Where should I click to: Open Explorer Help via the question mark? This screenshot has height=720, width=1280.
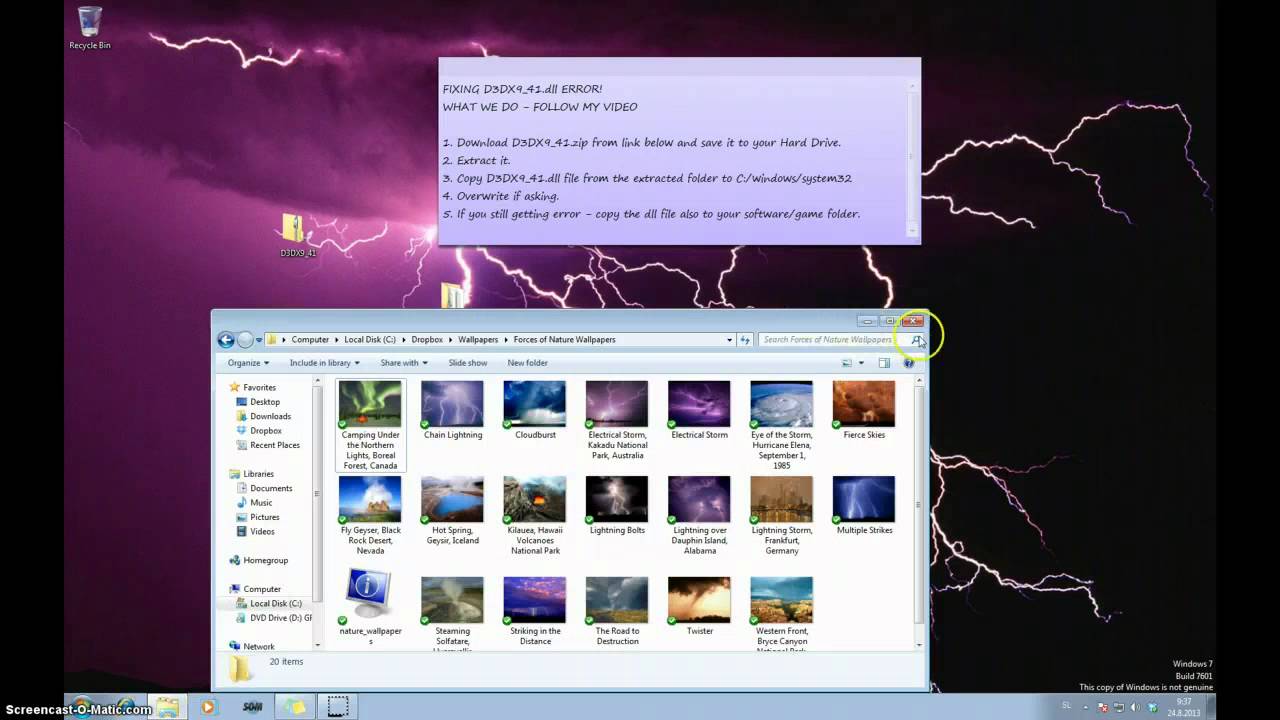tap(909, 363)
